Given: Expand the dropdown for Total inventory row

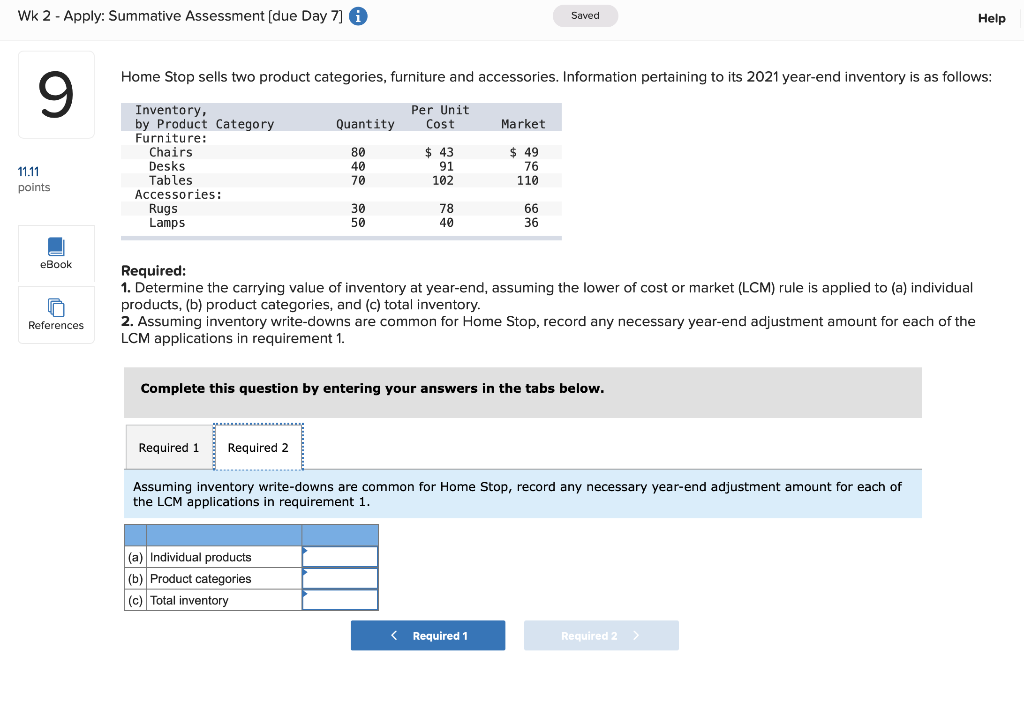Looking at the screenshot, I should coord(306,599).
